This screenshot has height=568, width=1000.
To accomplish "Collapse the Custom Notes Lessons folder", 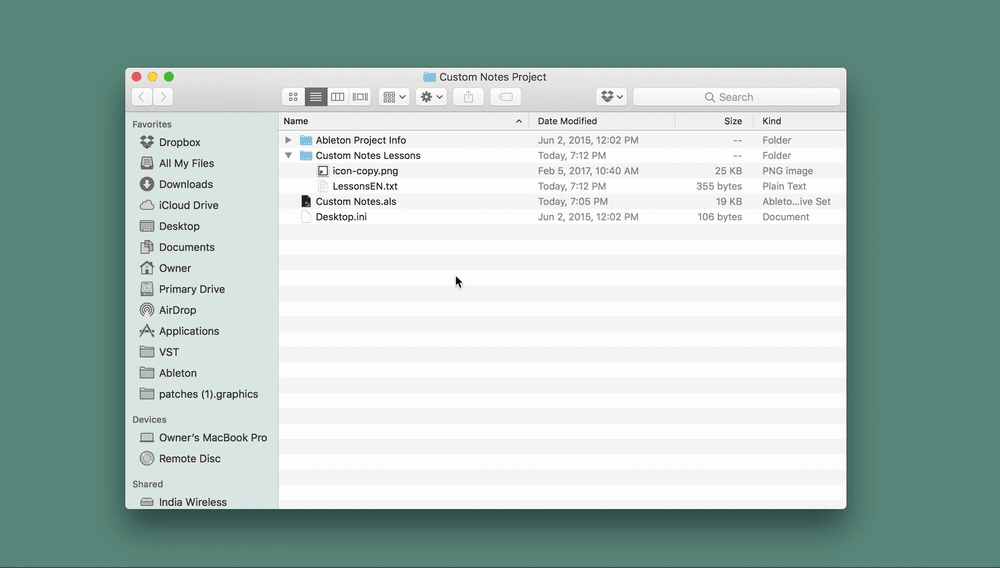I will click(x=288, y=156).
